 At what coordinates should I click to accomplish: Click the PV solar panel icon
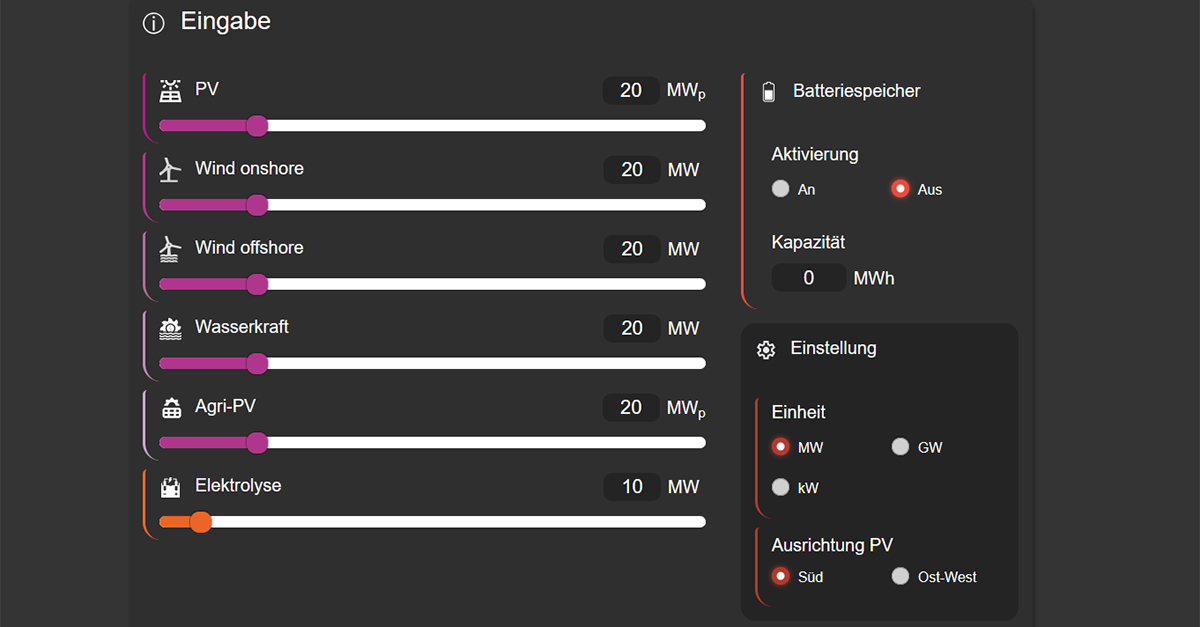coord(170,88)
